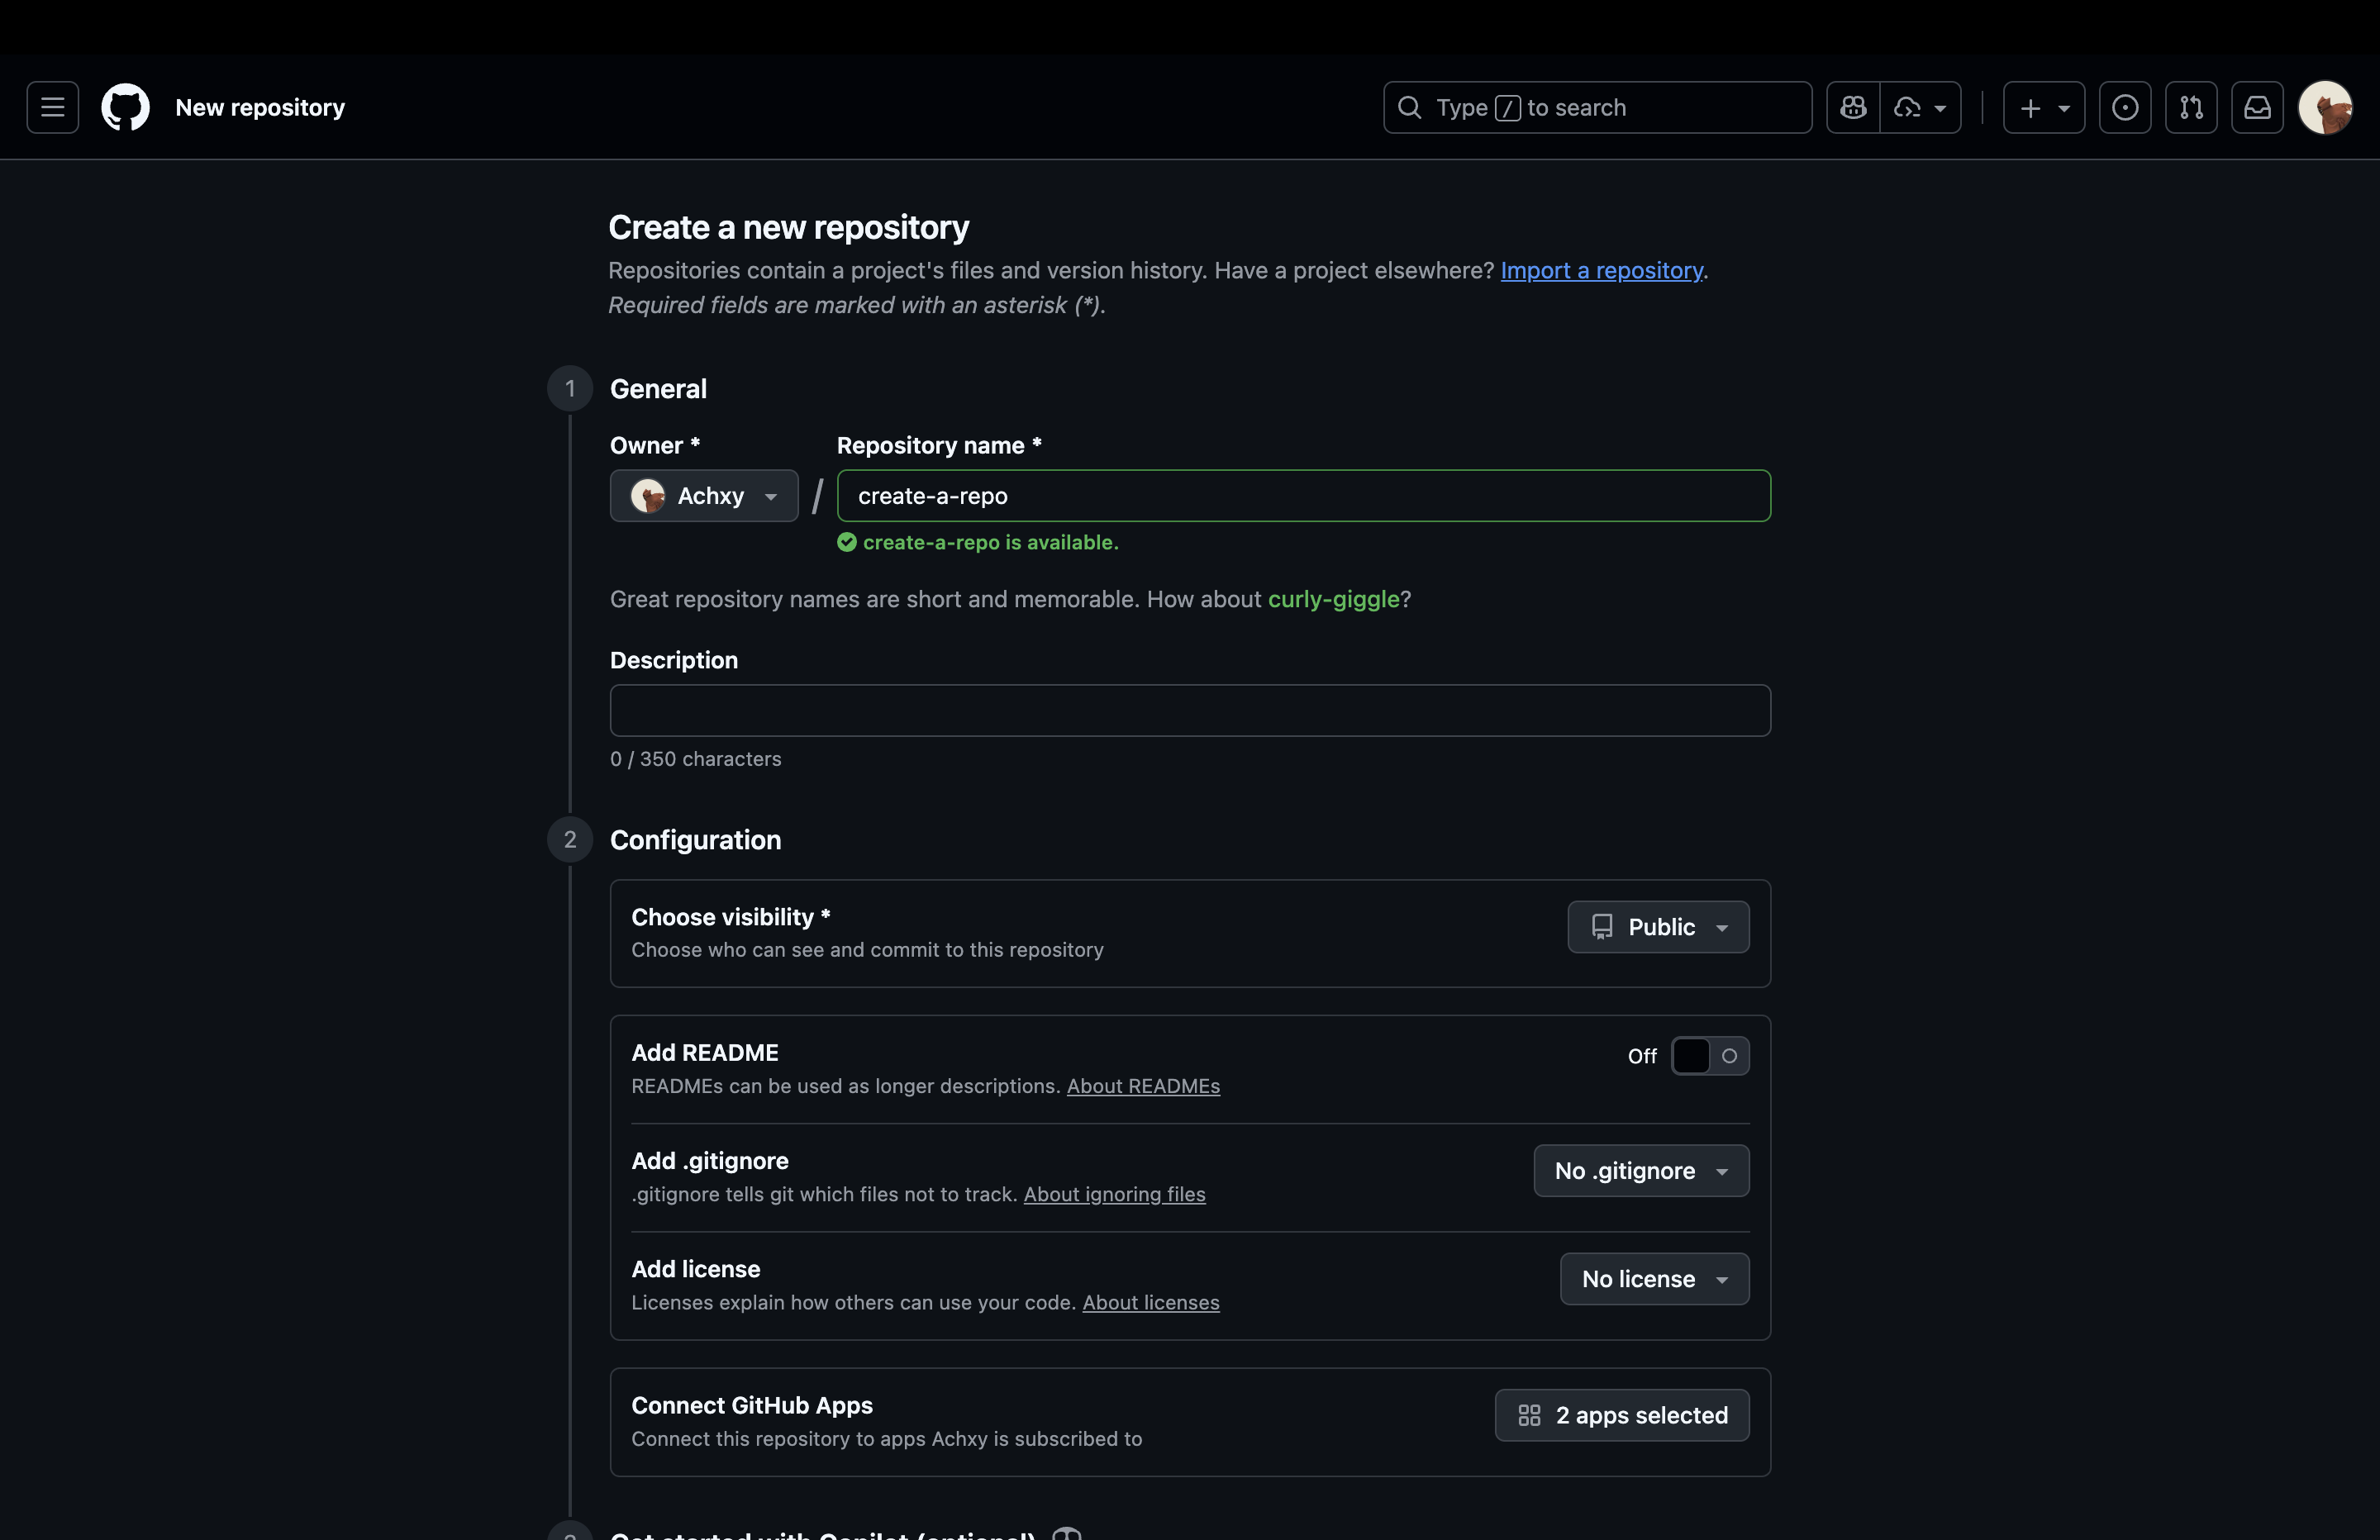Click the 2 apps selected button
This screenshot has height=1540, width=2380.
click(x=1621, y=1415)
